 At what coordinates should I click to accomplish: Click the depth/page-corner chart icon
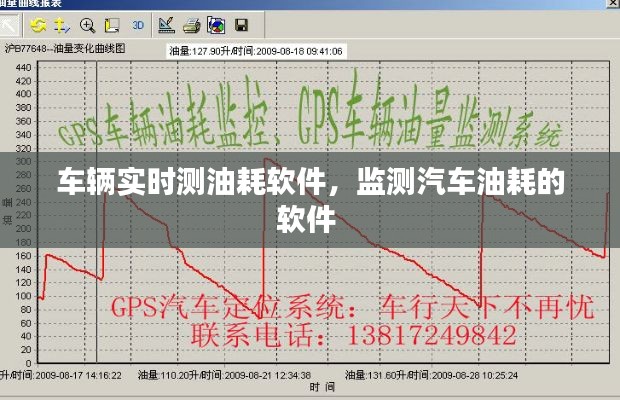tap(112, 25)
